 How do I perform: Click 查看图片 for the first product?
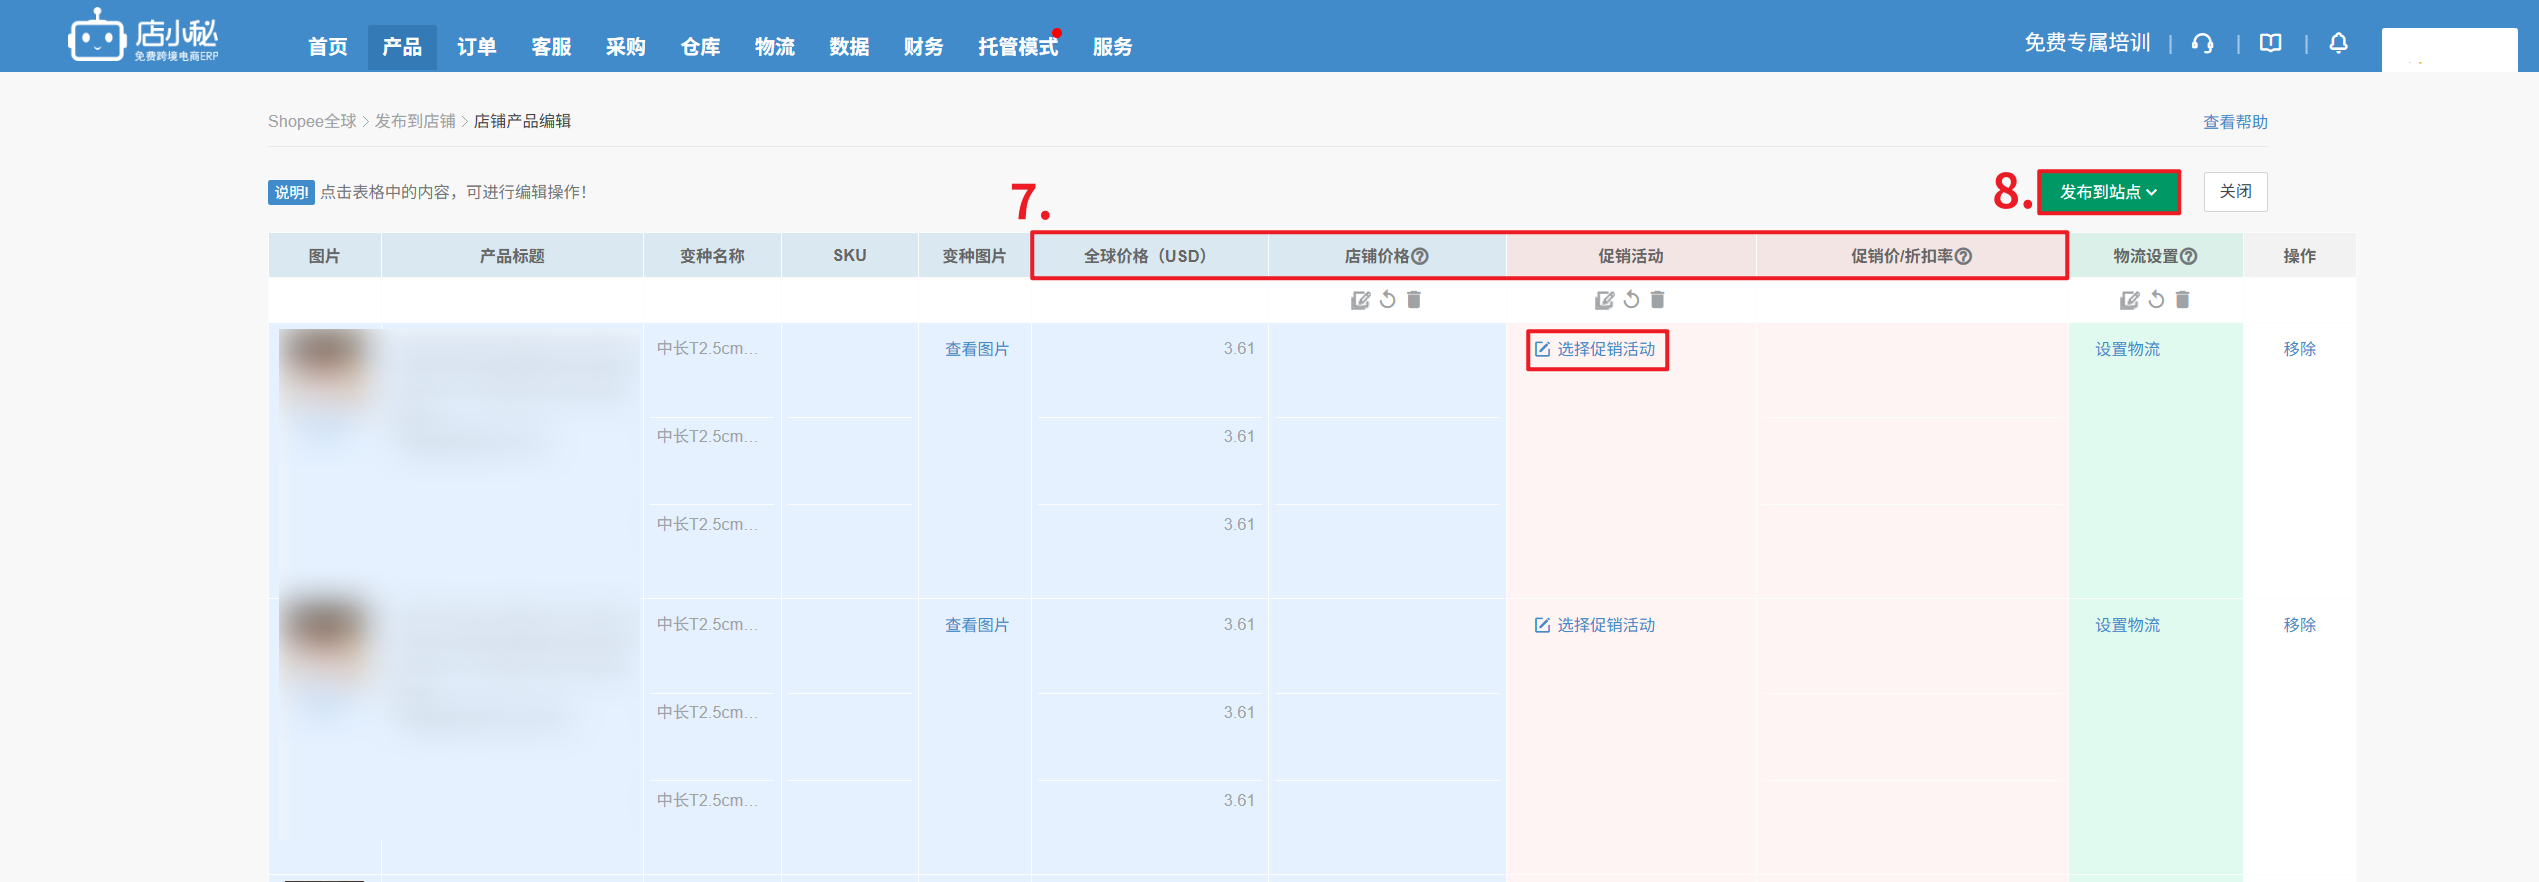point(977,349)
